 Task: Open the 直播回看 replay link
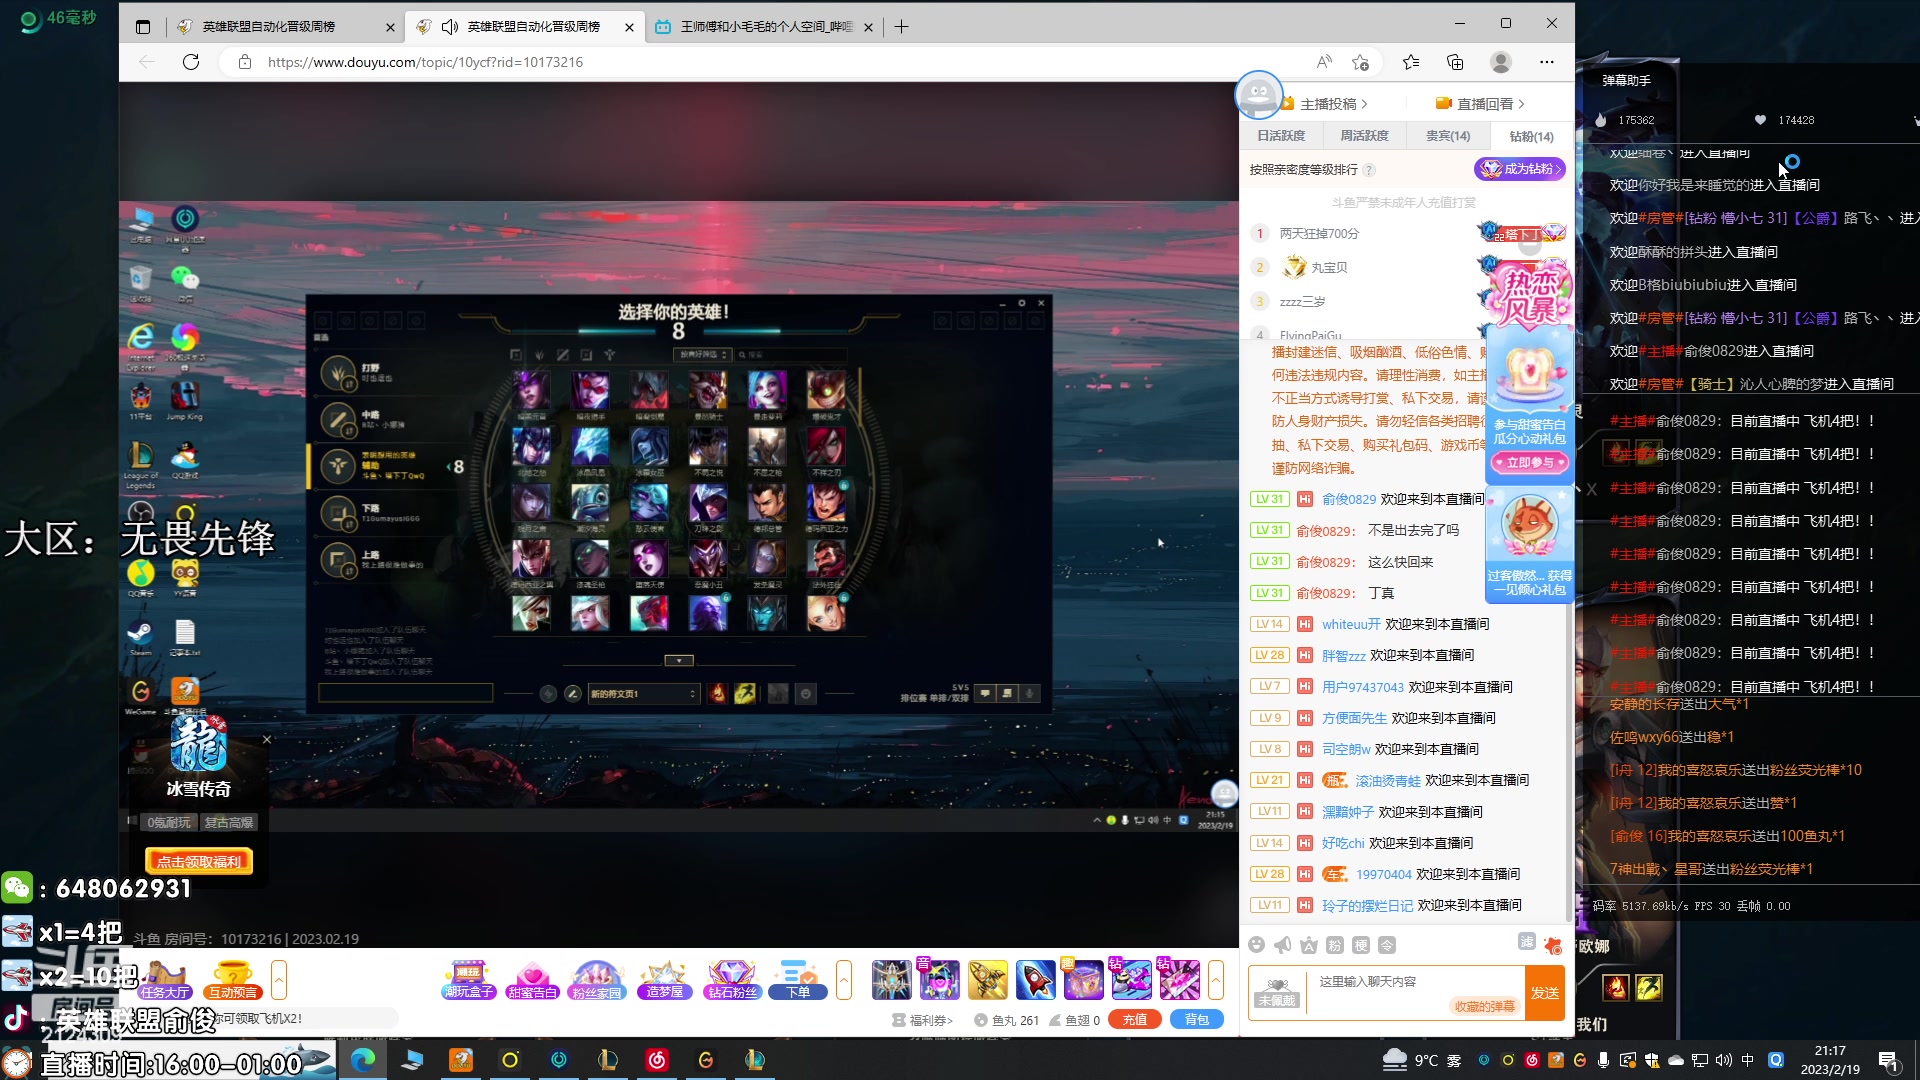[x=1480, y=104]
